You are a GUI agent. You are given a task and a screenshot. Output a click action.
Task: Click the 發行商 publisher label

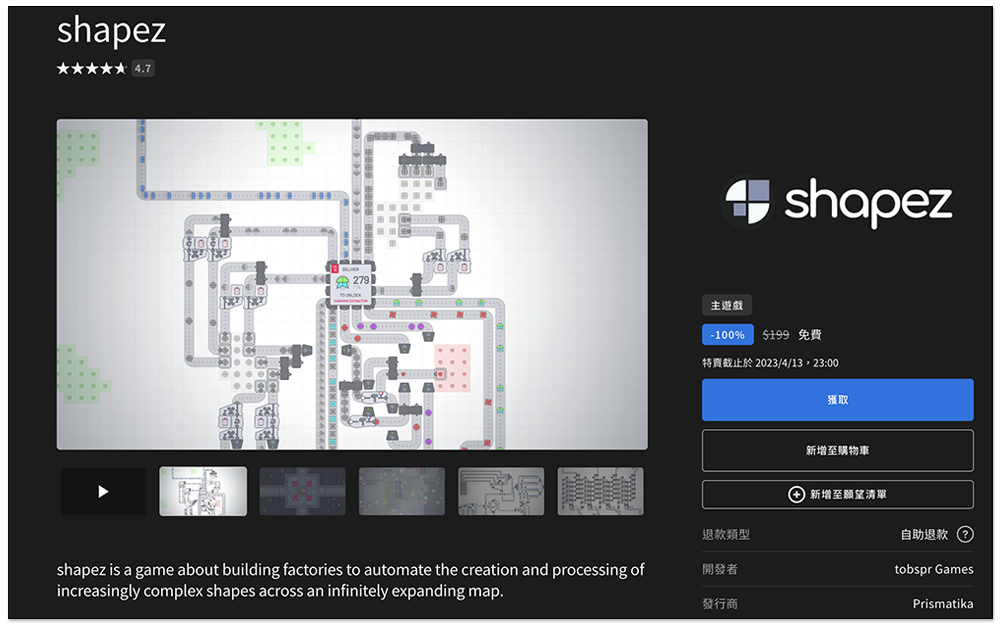click(720, 604)
